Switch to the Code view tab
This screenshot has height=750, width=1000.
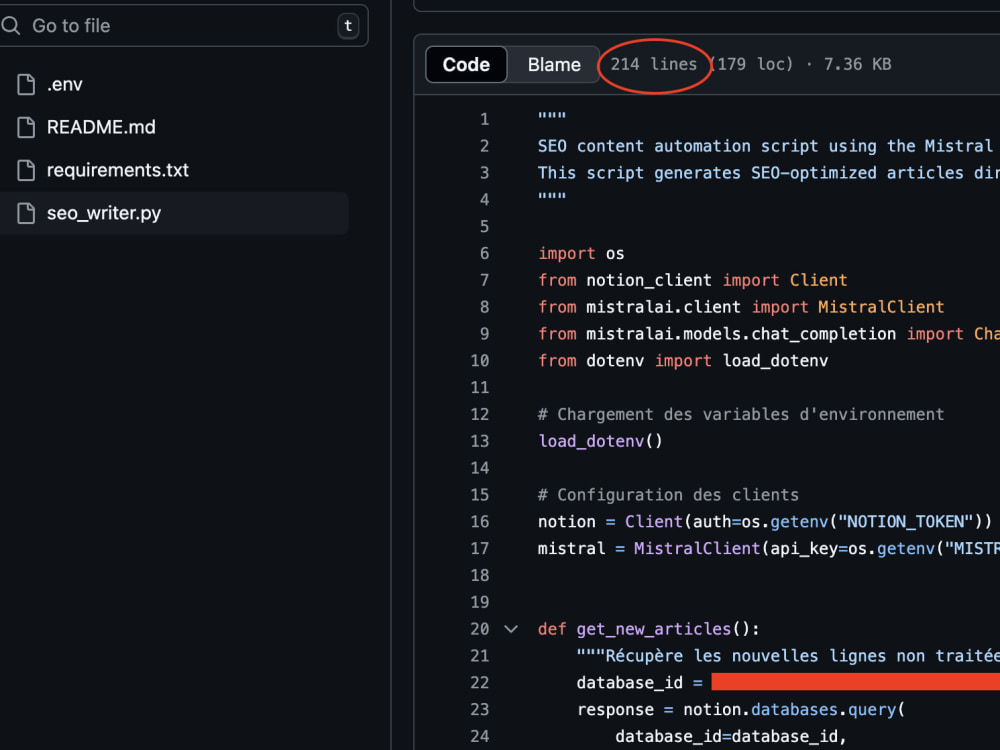click(x=466, y=64)
